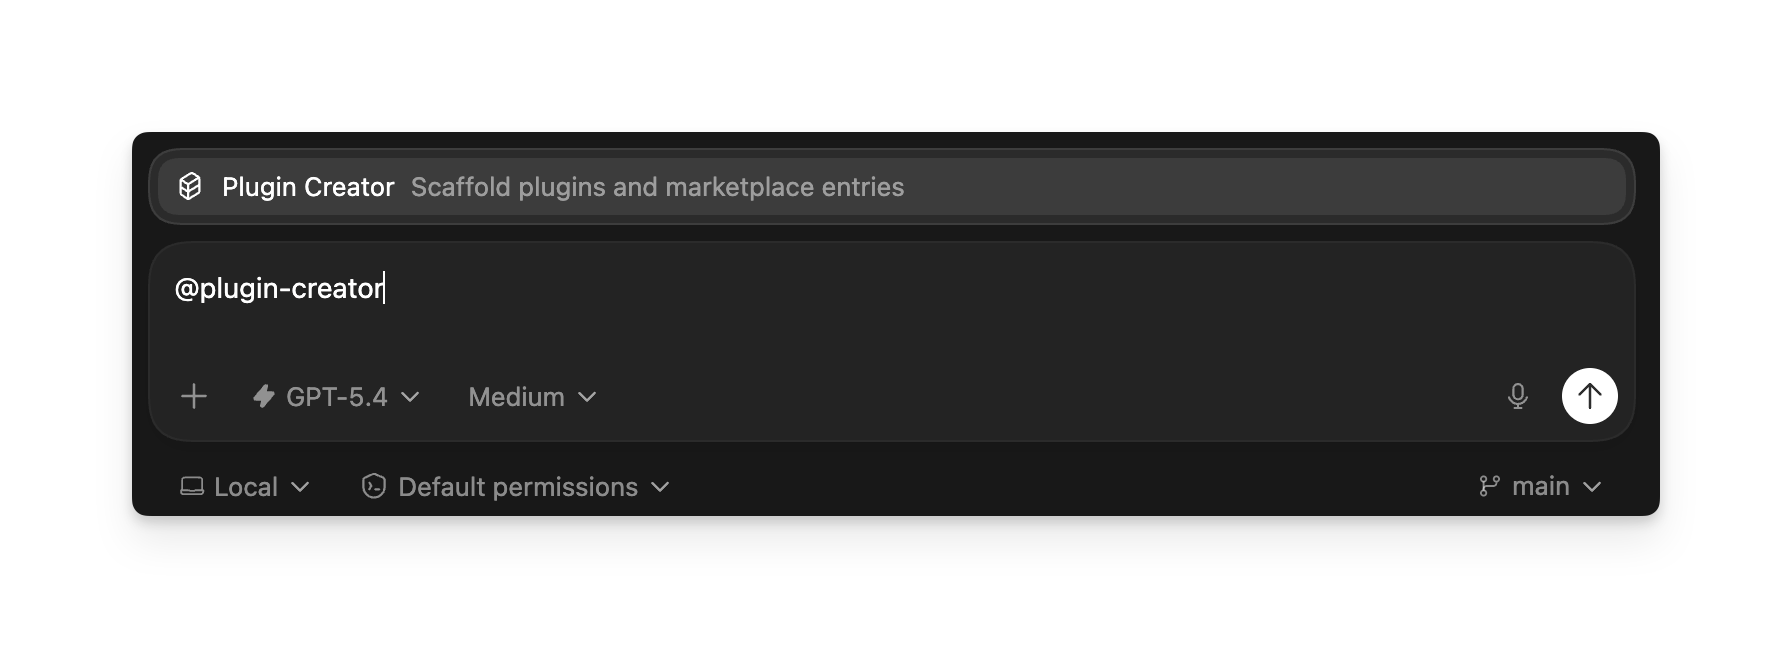1792x648 pixels.
Task: Open the Medium reasoning effort dropdown
Action: 517,397
